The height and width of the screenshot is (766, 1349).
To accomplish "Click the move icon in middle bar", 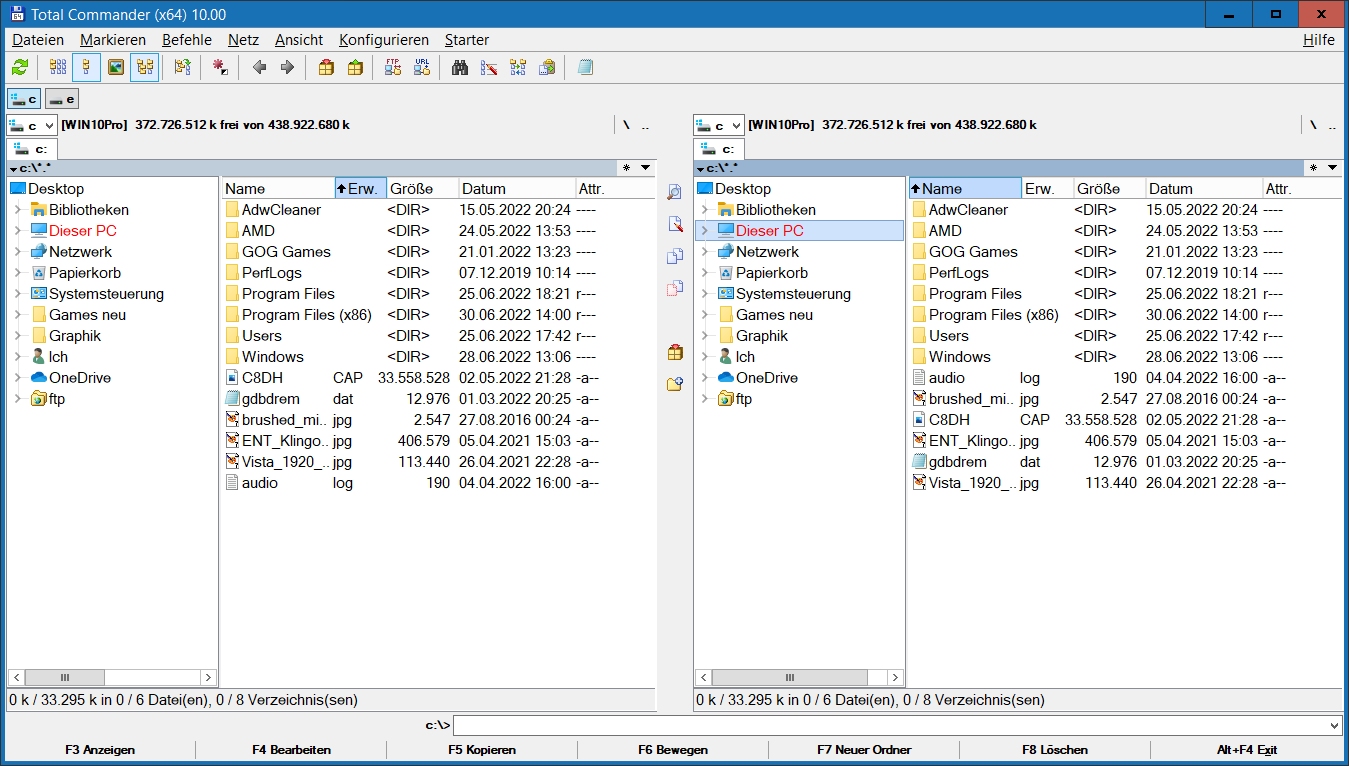I will point(675,288).
